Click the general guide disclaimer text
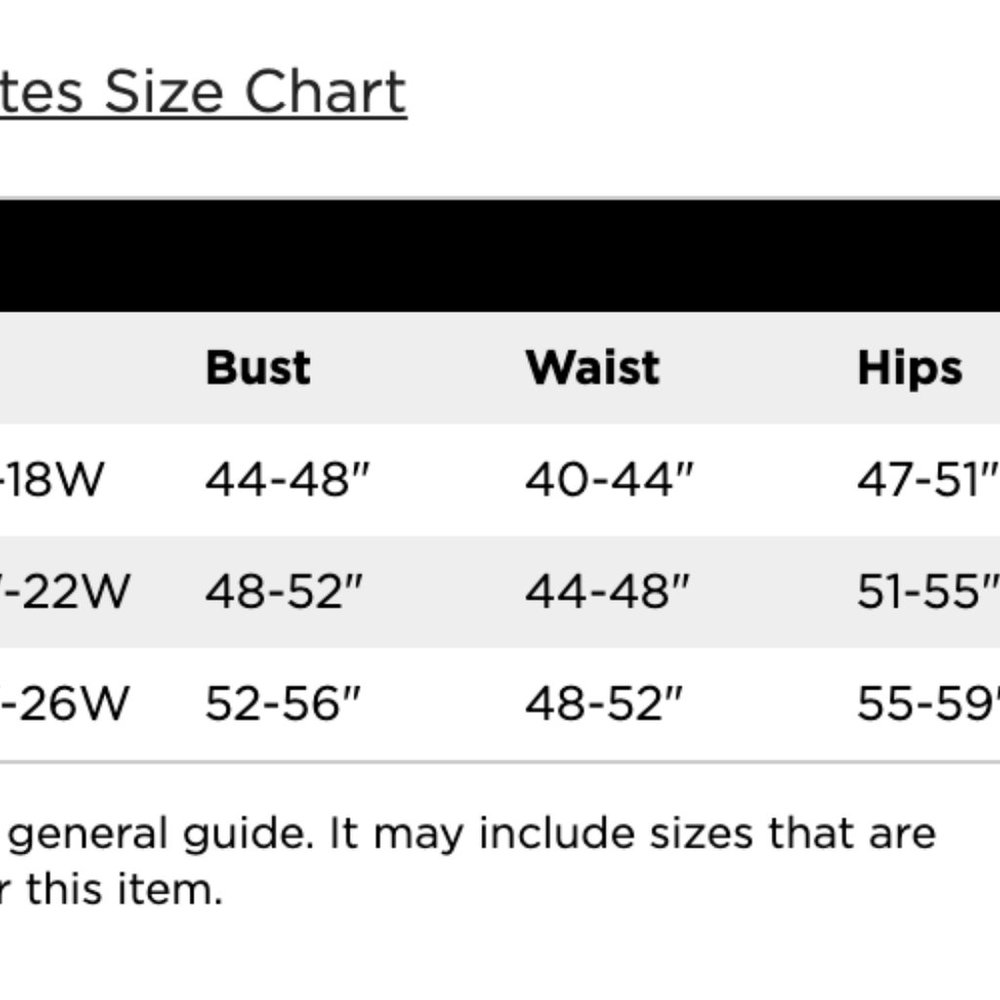 coord(468,835)
